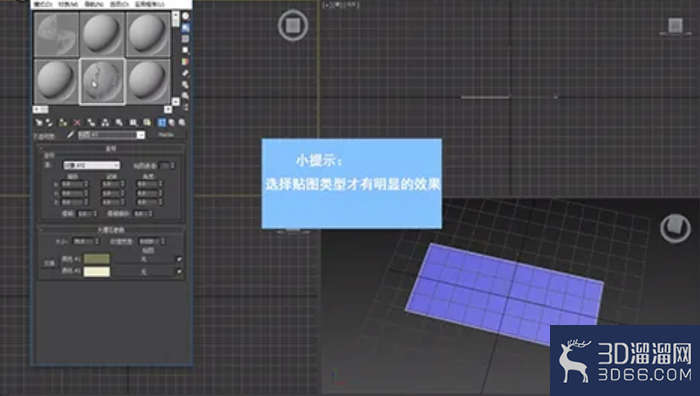Screen dimensions: 700x396
Task: Select the bottom-left sample slot
Action: (x=56, y=82)
